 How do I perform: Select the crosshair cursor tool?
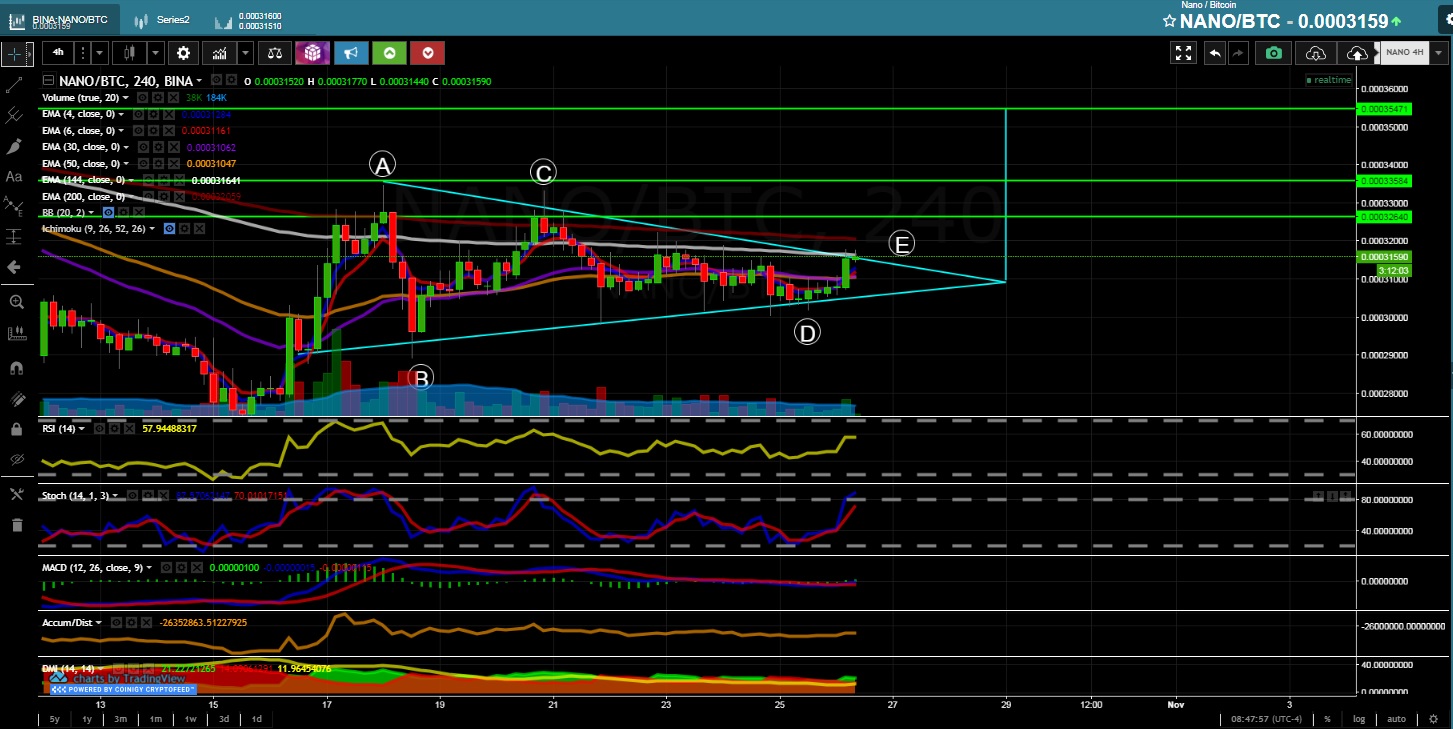15,53
